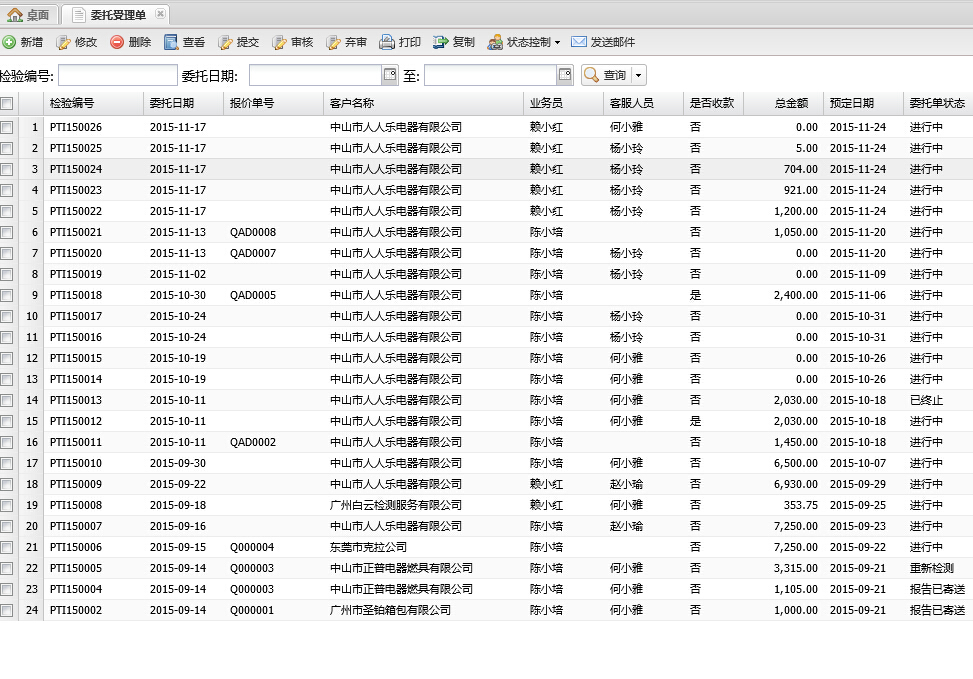This screenshot has height=679, width=973.
Task: Switch to the 桌面 tab
Action: click(x=29, y=14)
